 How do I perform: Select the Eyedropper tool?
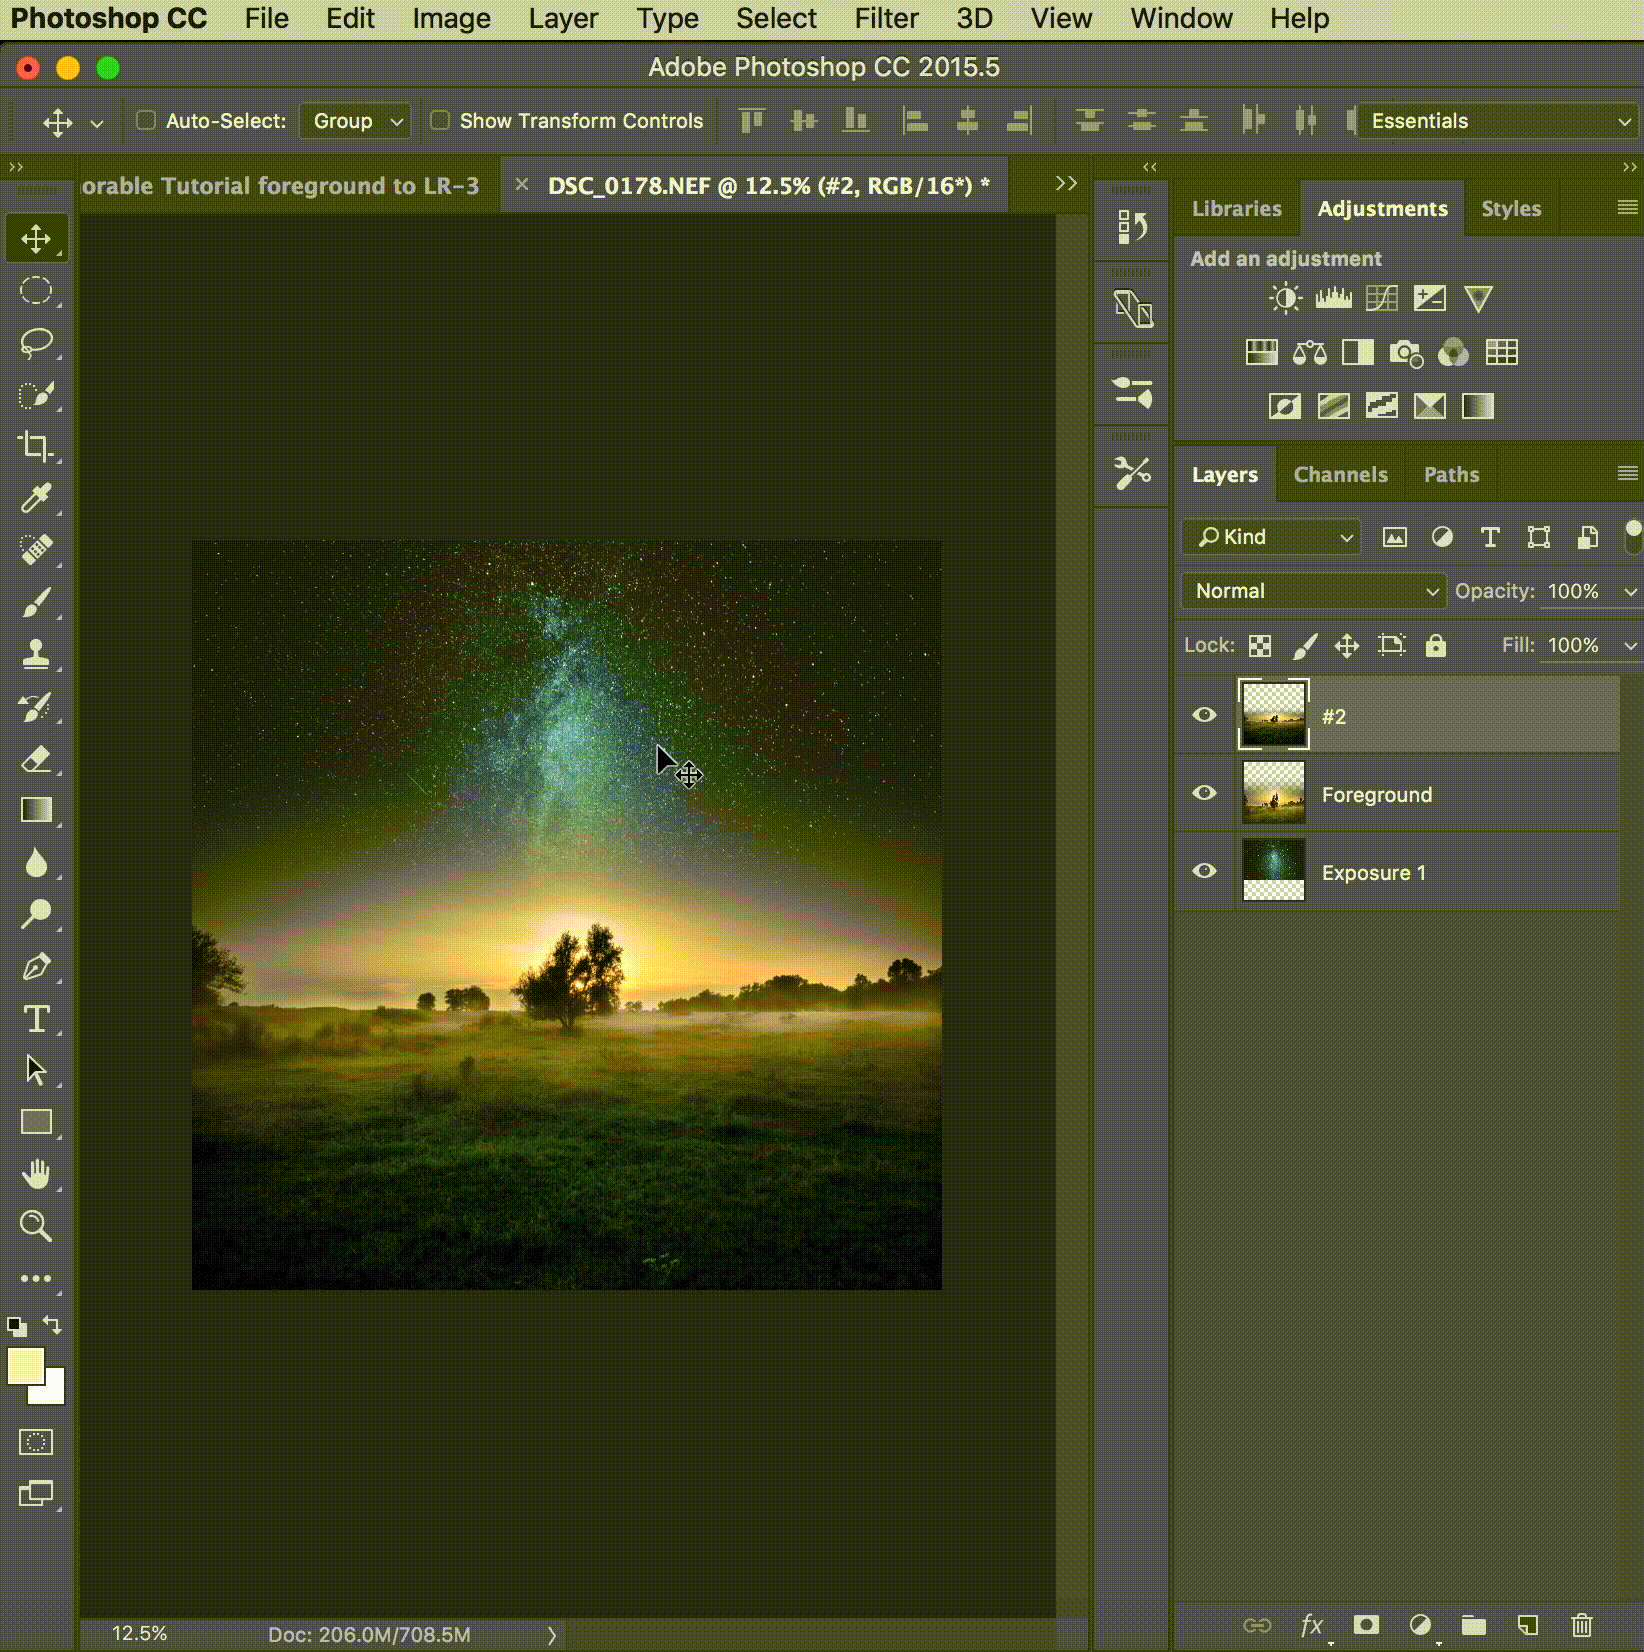click(x=36, y=498)
